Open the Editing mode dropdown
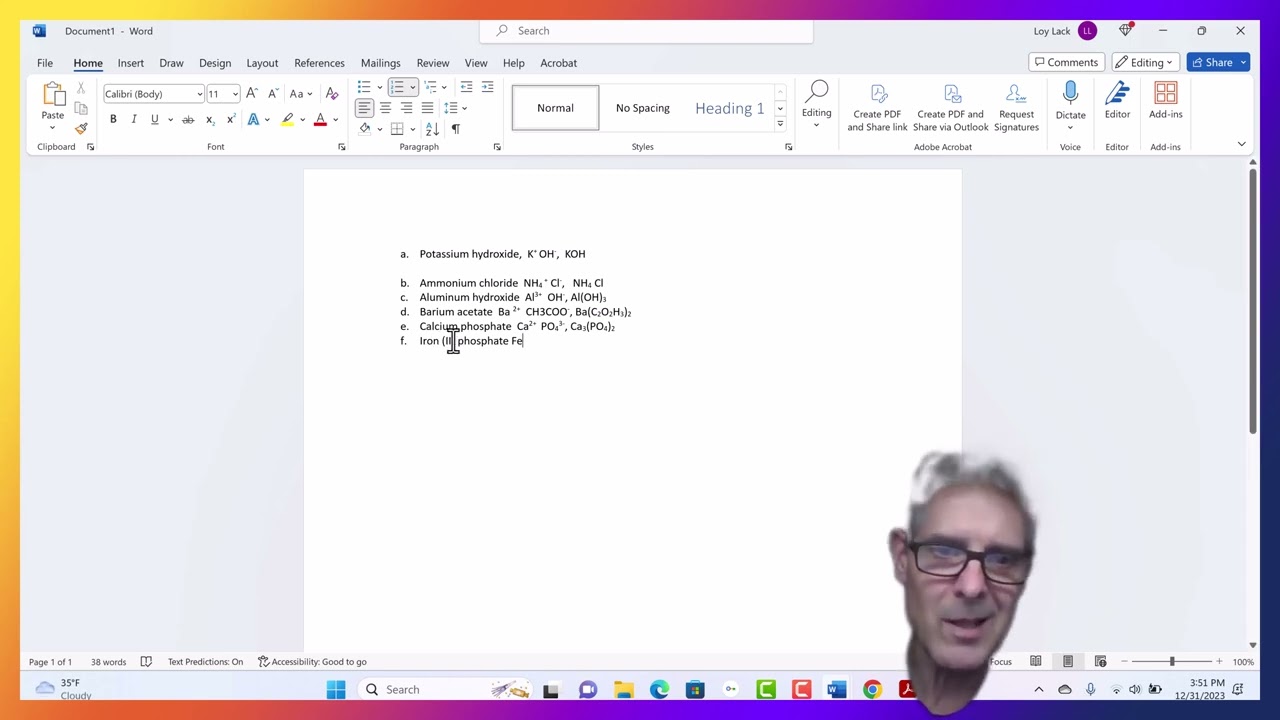This screenshot has width=1280, height=720. pyautogui.click(x=1145, y=62)
